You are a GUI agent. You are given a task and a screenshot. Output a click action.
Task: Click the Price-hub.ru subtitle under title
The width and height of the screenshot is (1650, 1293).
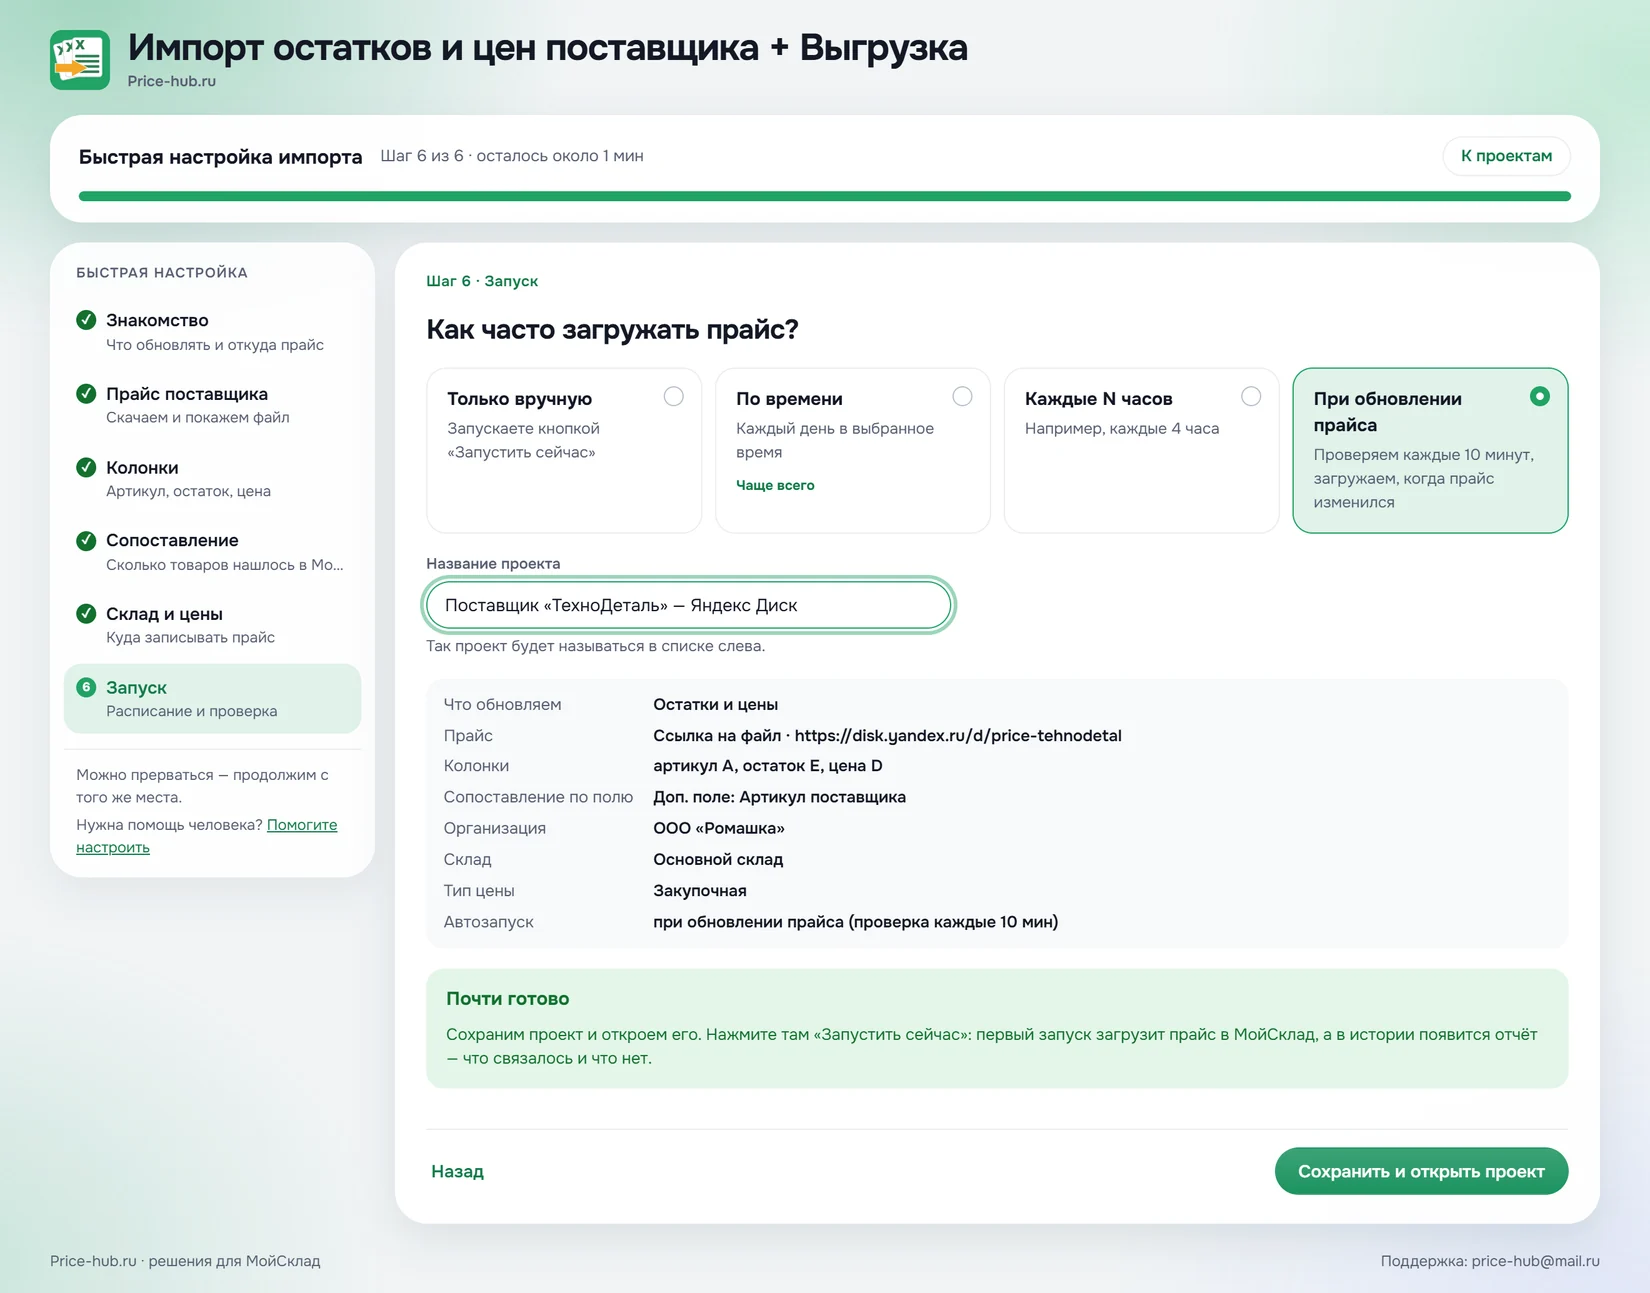(172, 81)
